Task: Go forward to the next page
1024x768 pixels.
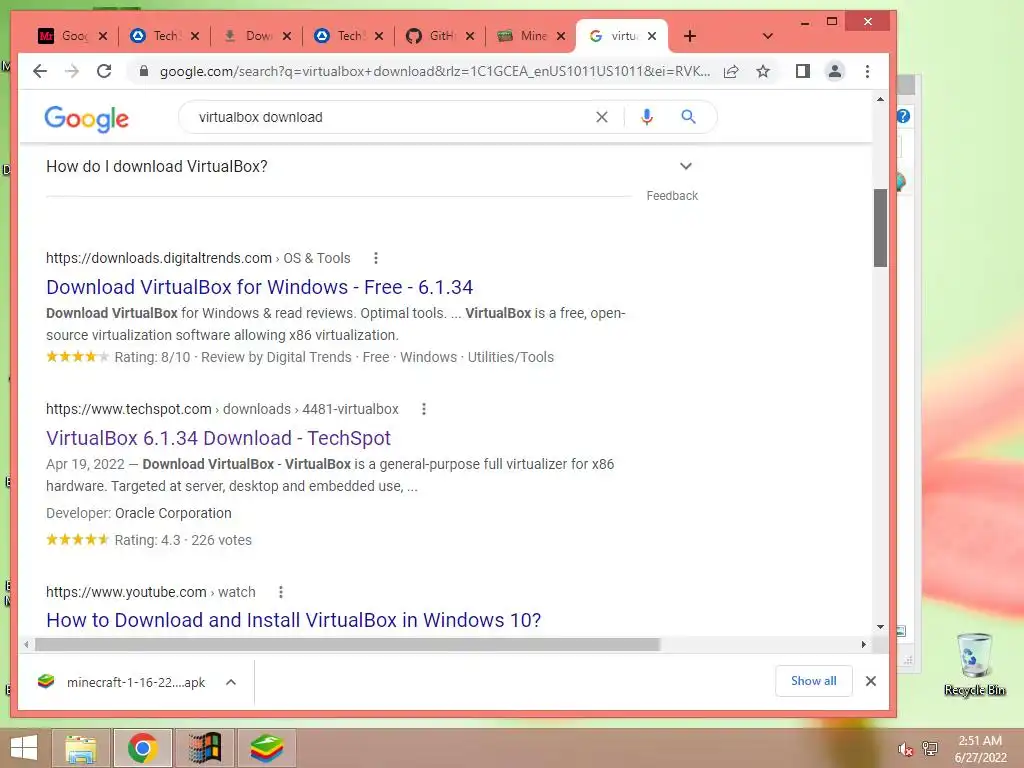Action: coord(72,71)
